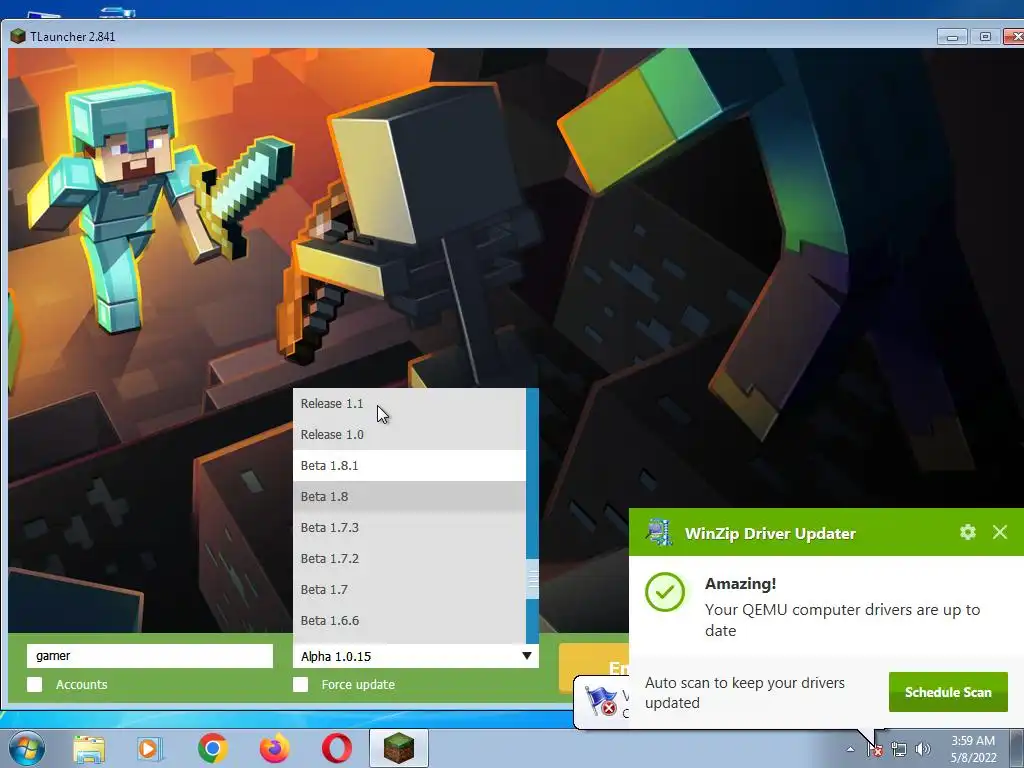This screenshot has height=768, width=1024.
Task: Choose Beta 1.8.1 in the version list
Action: [409, 466]
